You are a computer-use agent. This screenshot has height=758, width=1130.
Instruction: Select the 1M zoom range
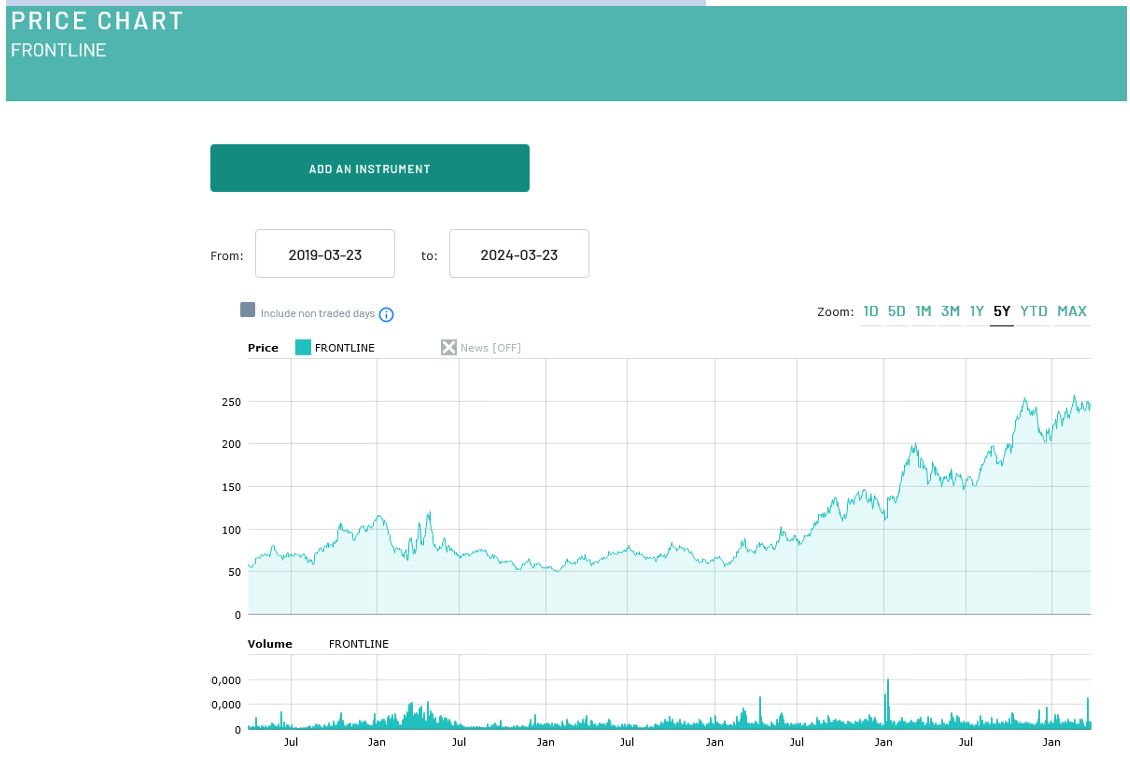pyautogui.click(x=923, y=311)
